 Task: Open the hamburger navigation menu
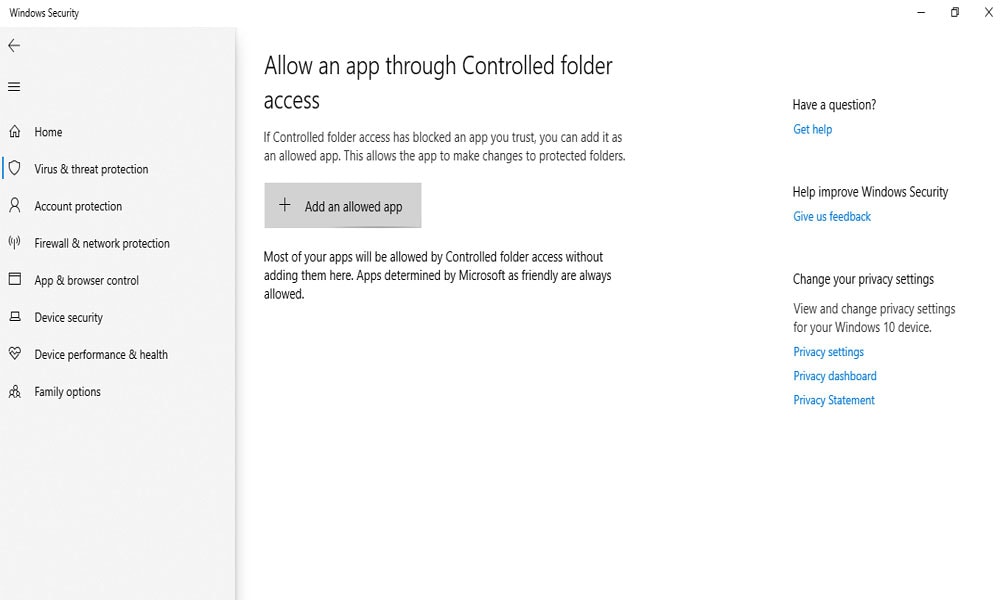(x=14, y=87)
